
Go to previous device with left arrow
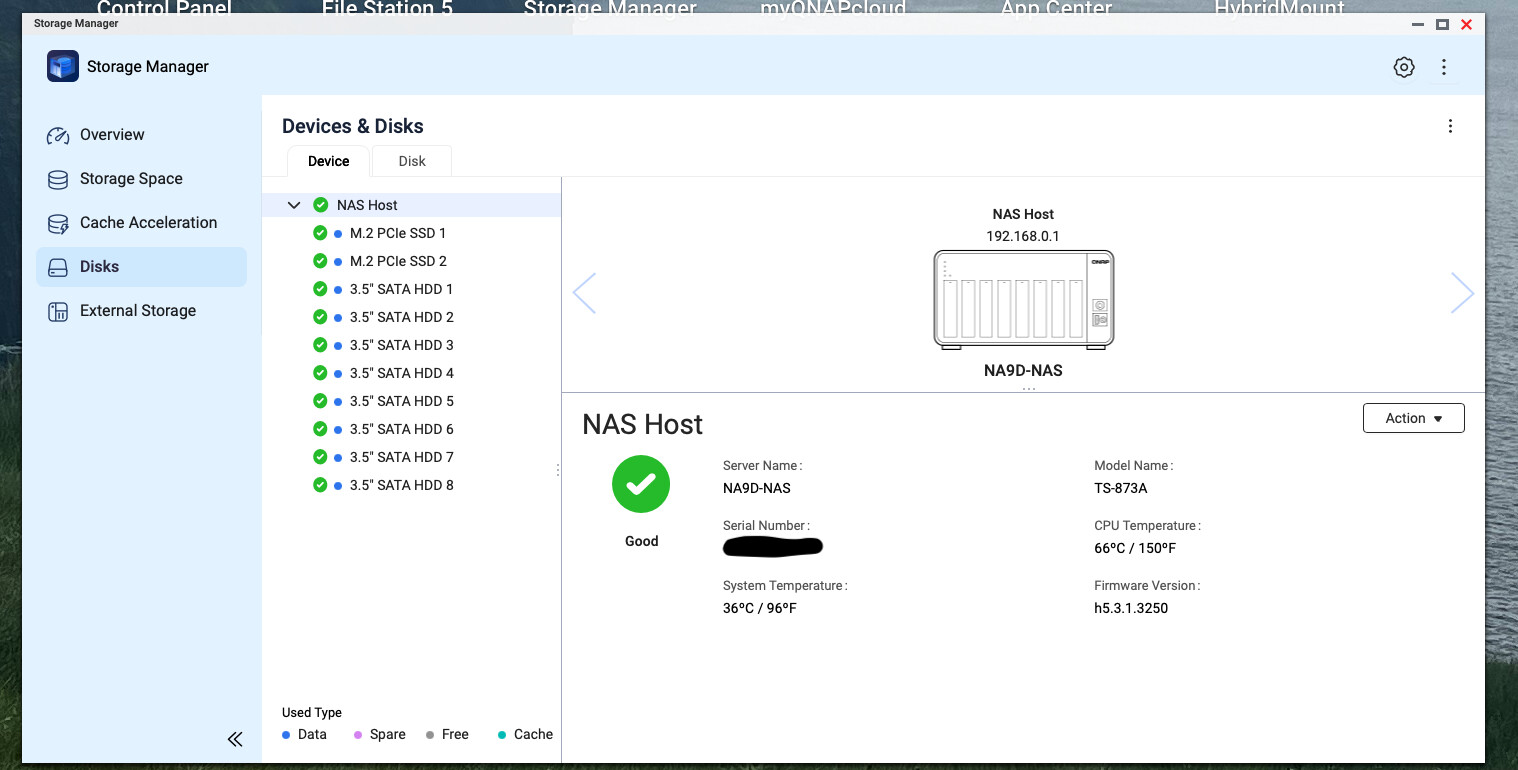click(x=585, y=293)
